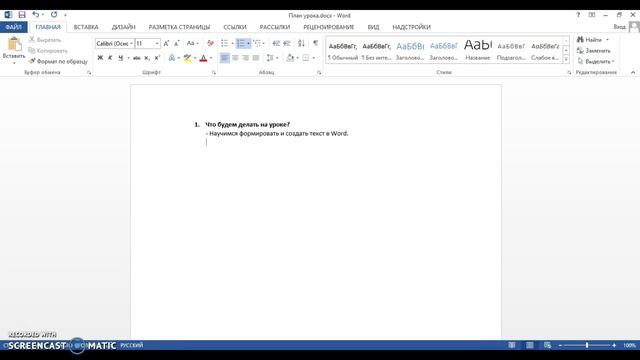Click the bullets list icon

click(224, 43)
